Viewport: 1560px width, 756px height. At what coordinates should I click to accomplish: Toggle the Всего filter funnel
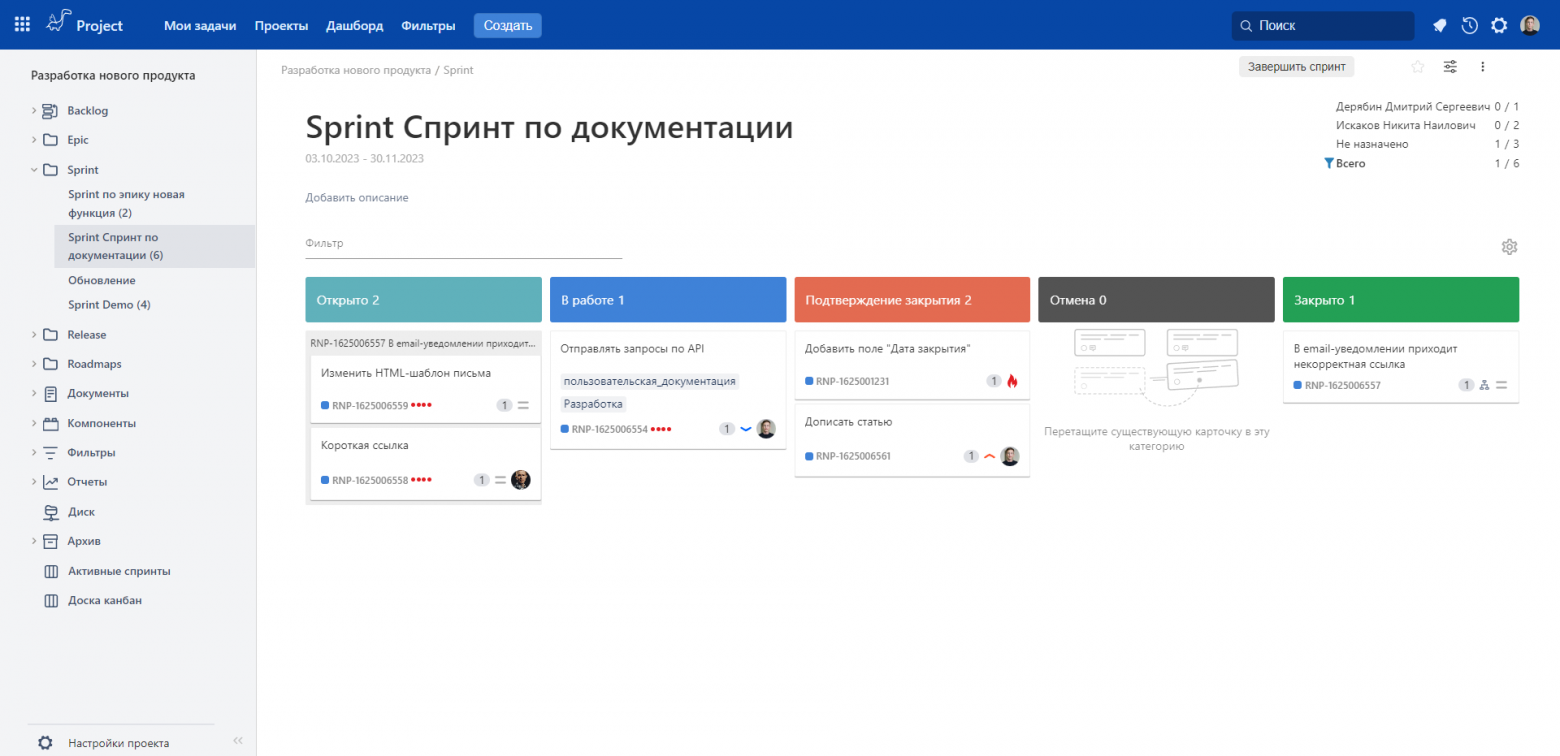point(1329,163)
